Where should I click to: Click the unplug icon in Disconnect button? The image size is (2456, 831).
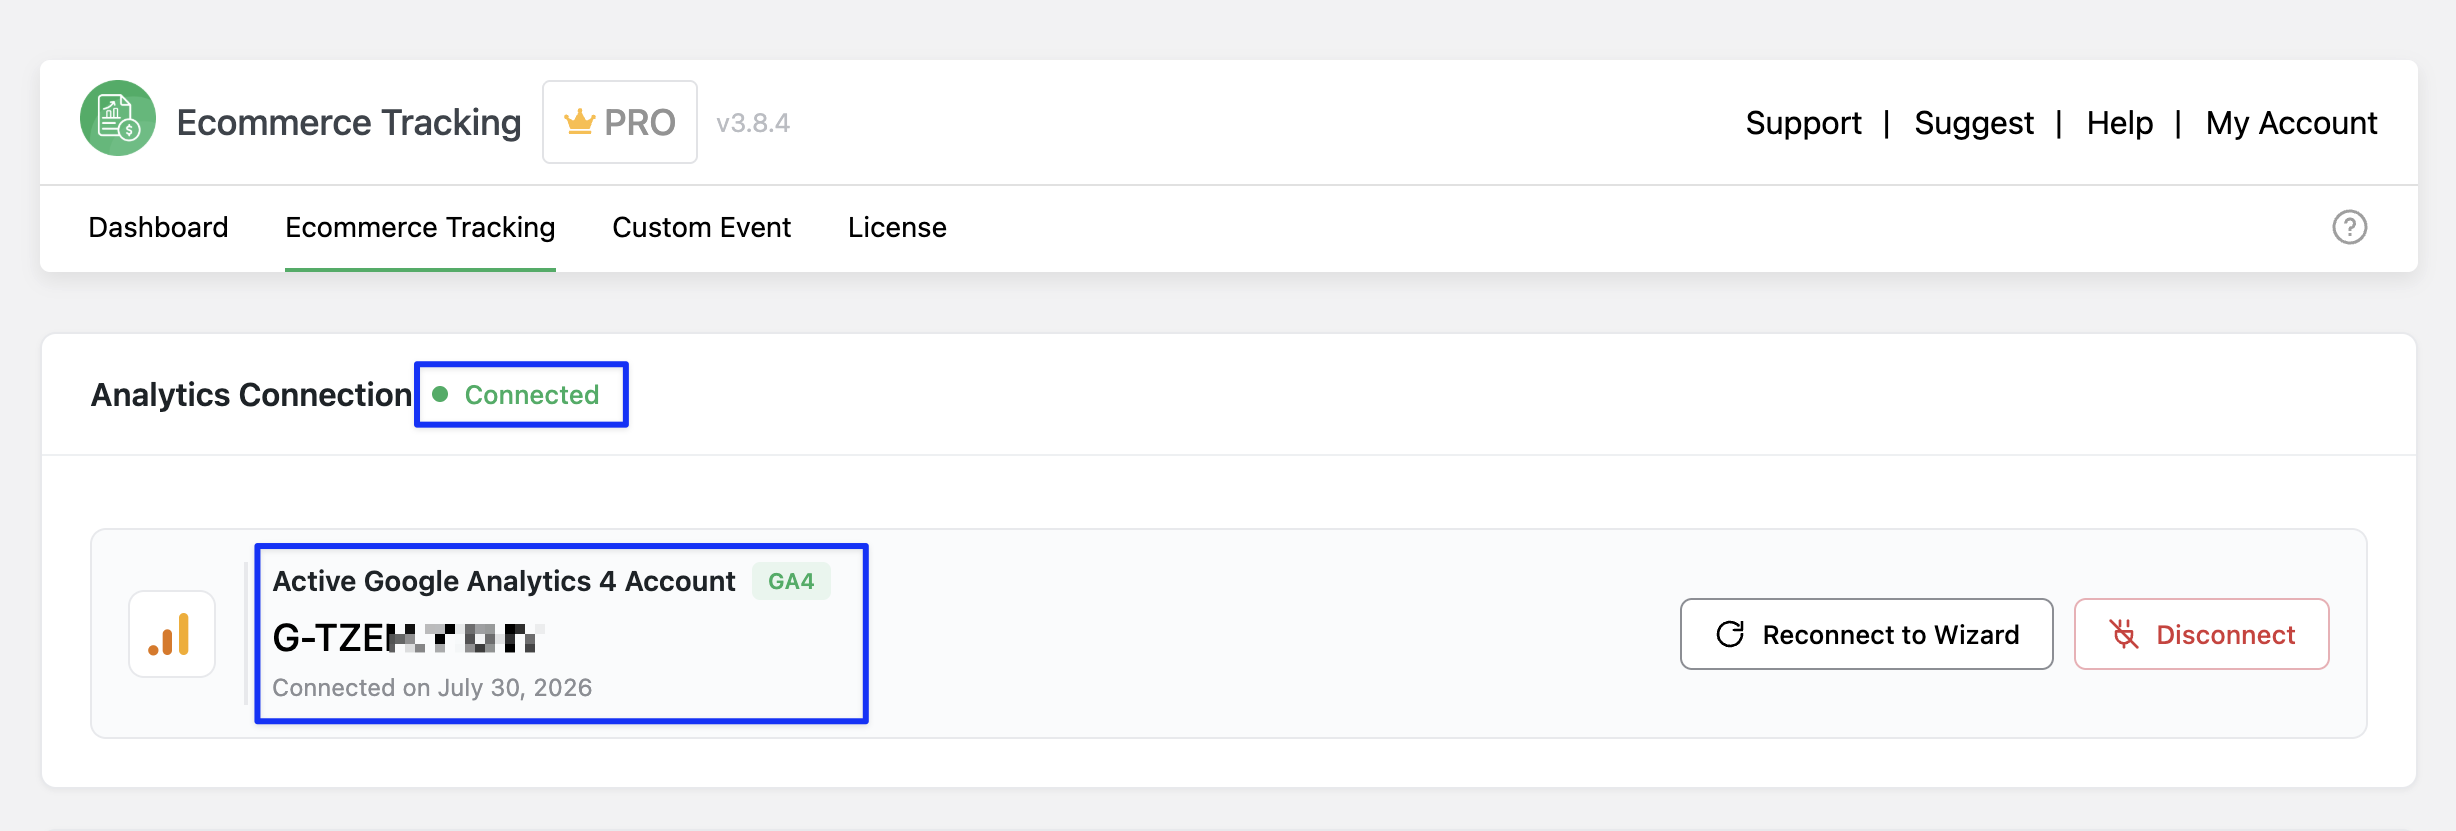2124,634
